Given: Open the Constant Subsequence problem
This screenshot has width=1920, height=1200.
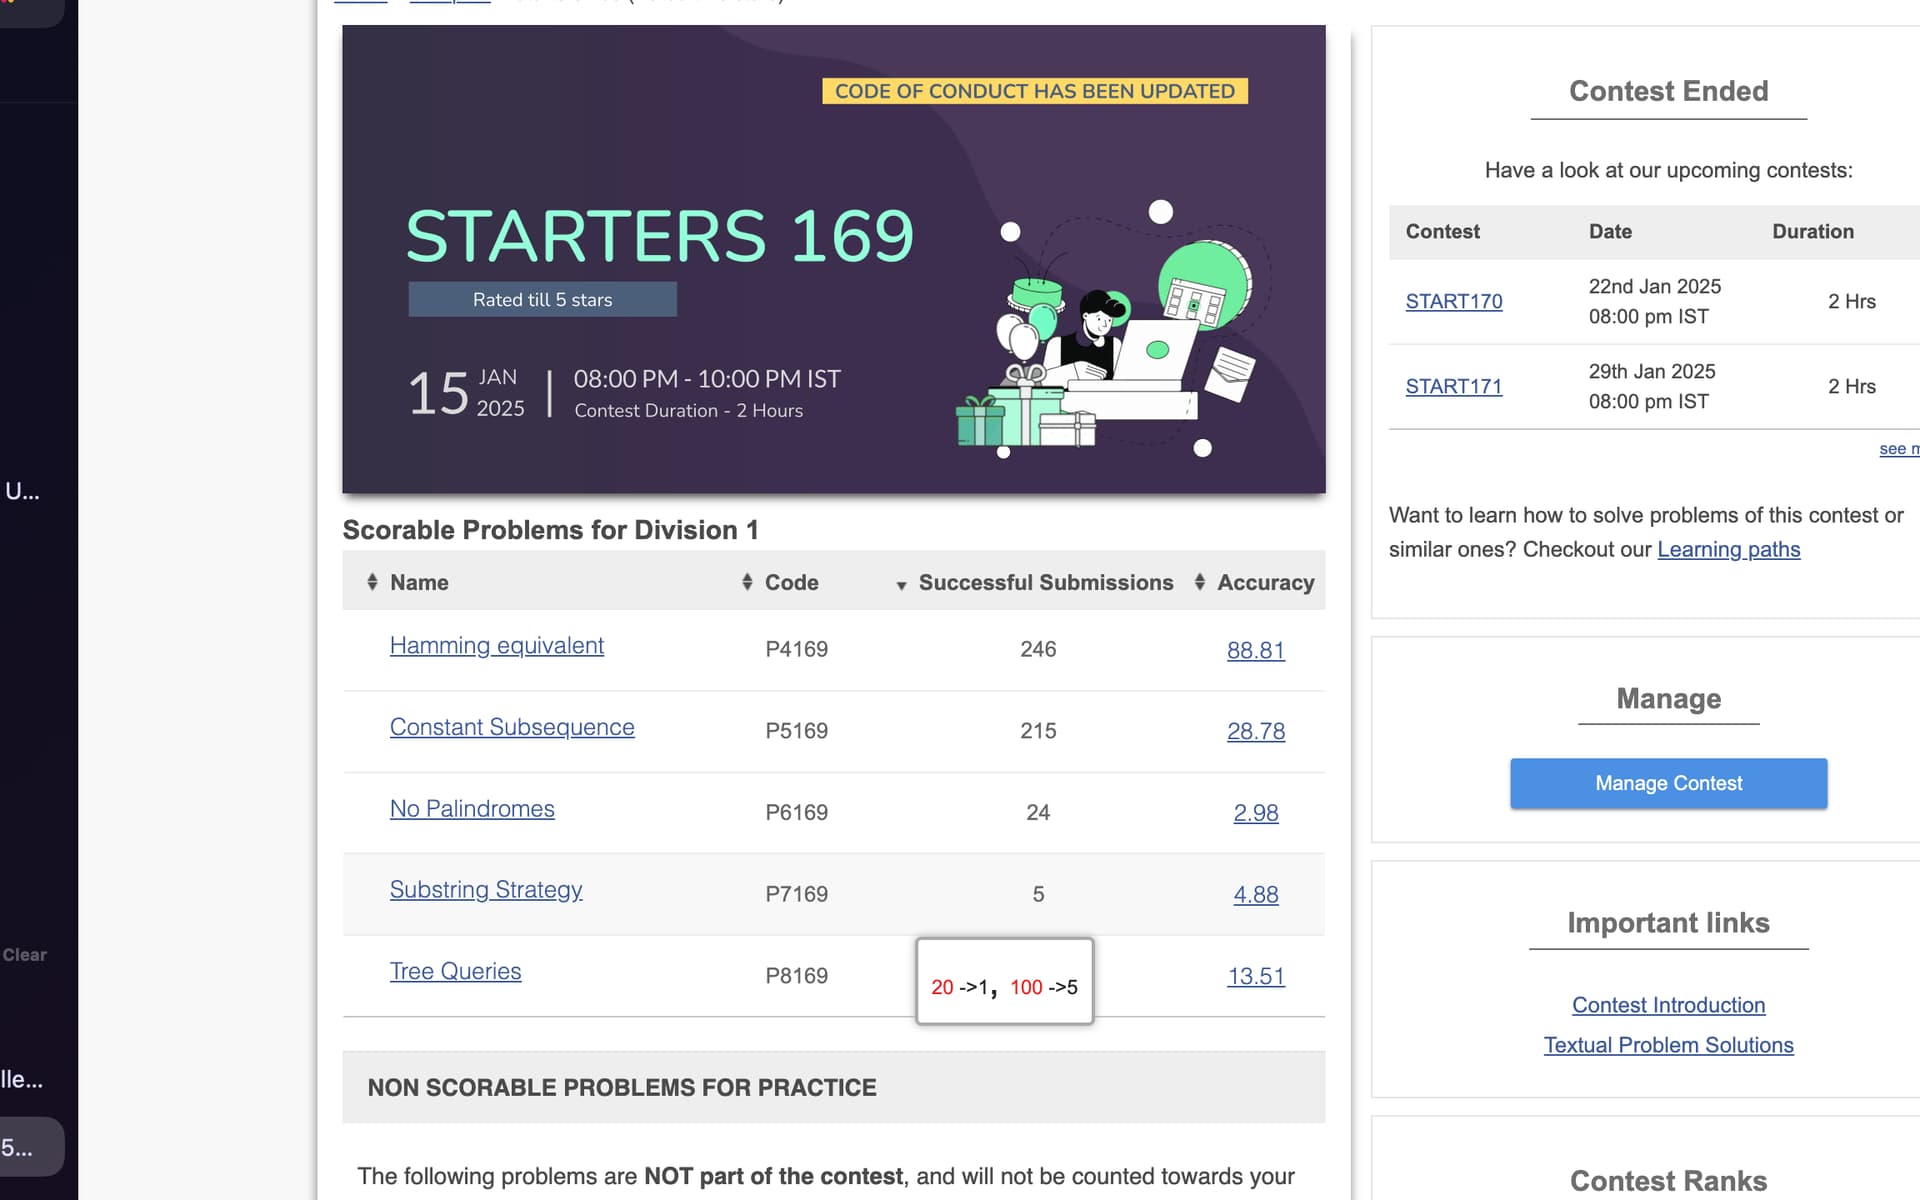Looking at the screenshot, I should point(511,728).
